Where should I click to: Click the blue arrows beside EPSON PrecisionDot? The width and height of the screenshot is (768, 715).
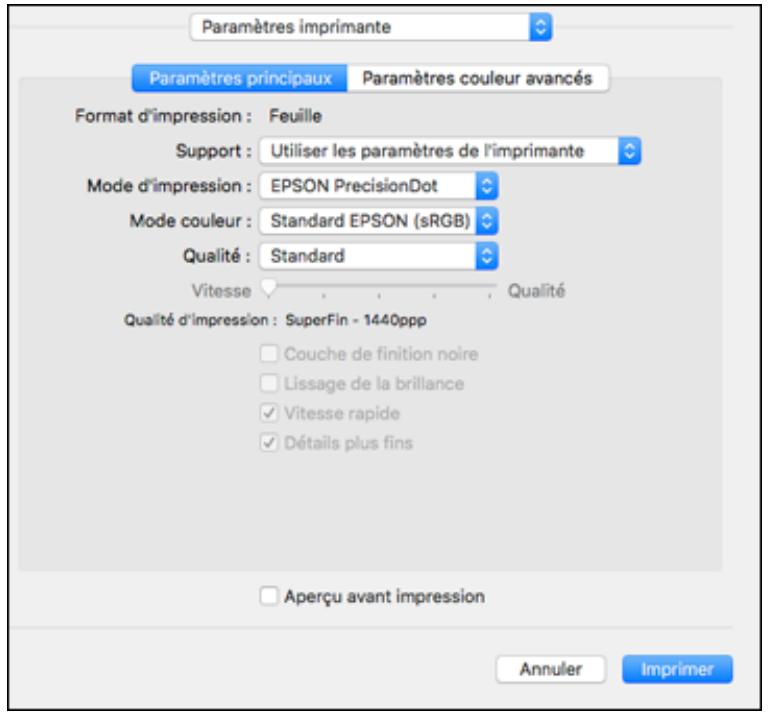(x=487, y=186)
